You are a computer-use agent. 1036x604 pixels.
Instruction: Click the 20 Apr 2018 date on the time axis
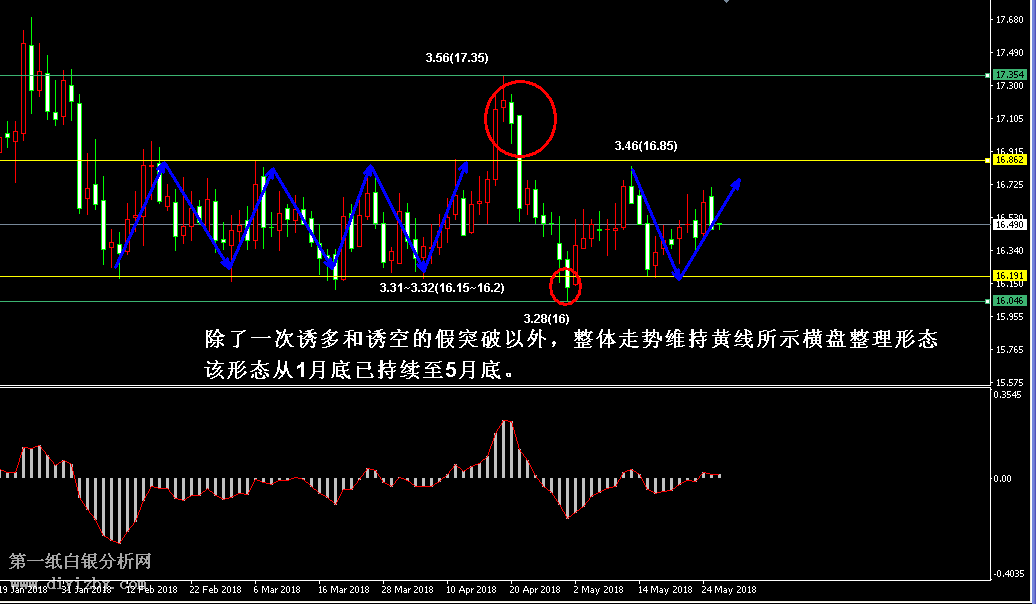[534, 590]
